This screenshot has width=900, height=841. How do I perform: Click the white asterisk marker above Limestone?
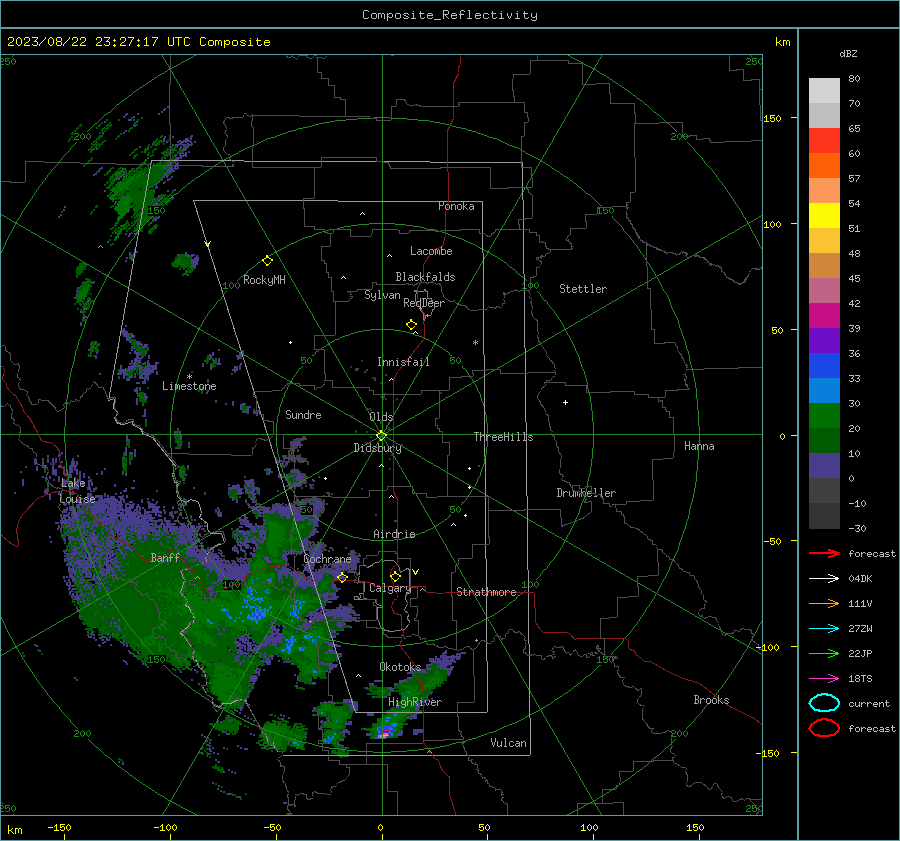(189, 377)
